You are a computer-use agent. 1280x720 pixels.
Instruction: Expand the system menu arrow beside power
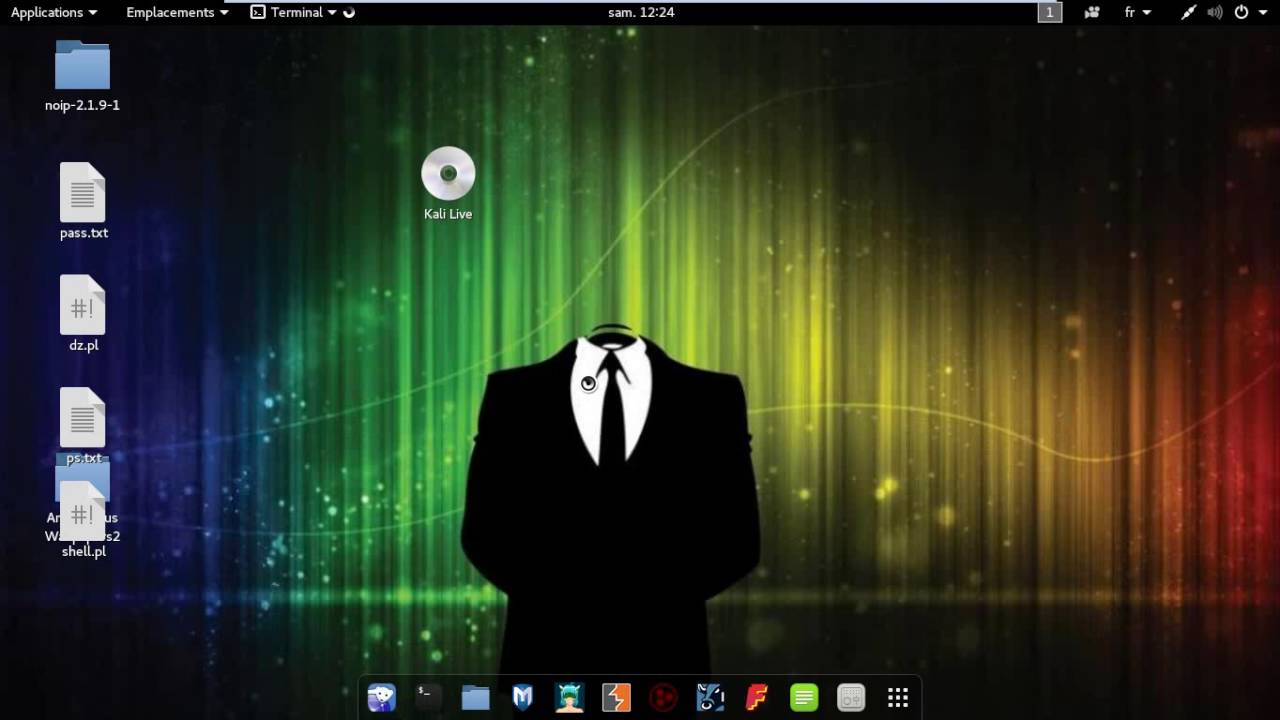pyautogui.click(x=1262, y=12)
